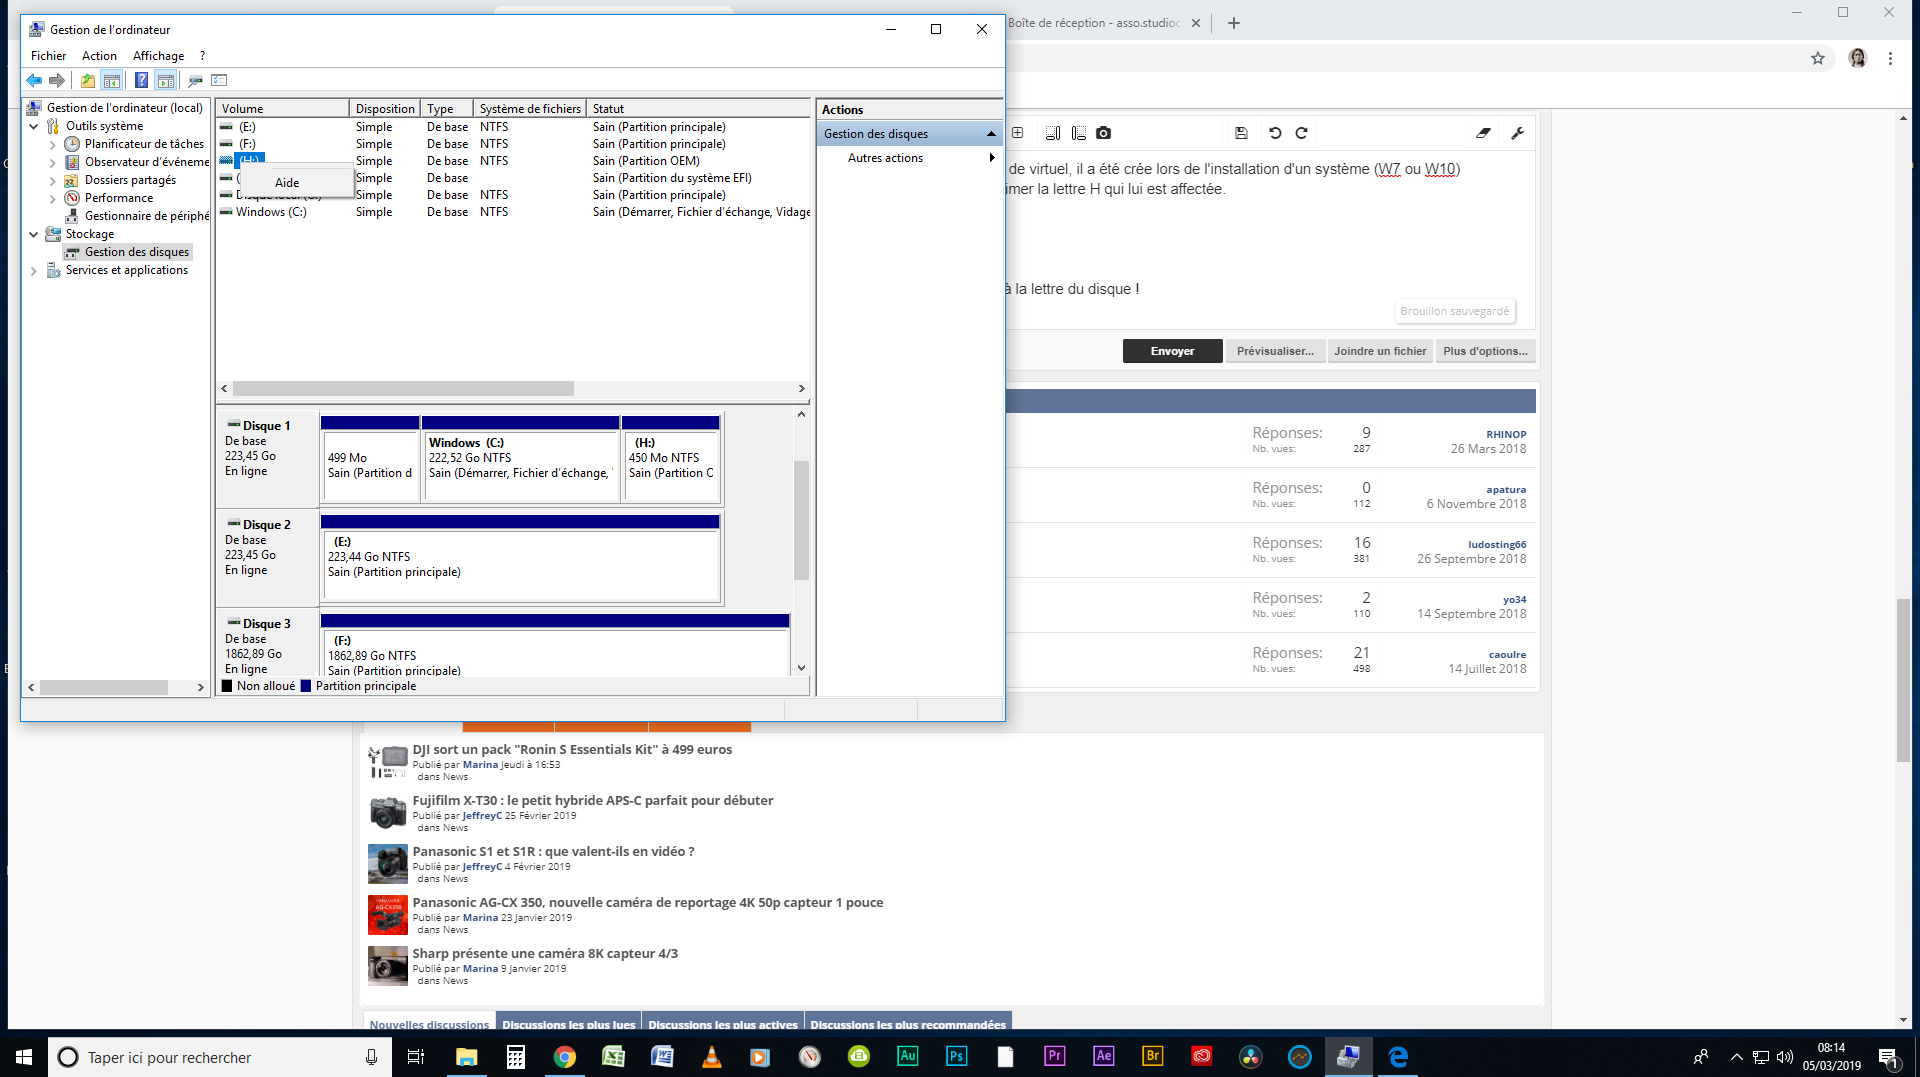Collapse the Outils système tree node
The image size is (1920, 1077).
coord(34,126)
